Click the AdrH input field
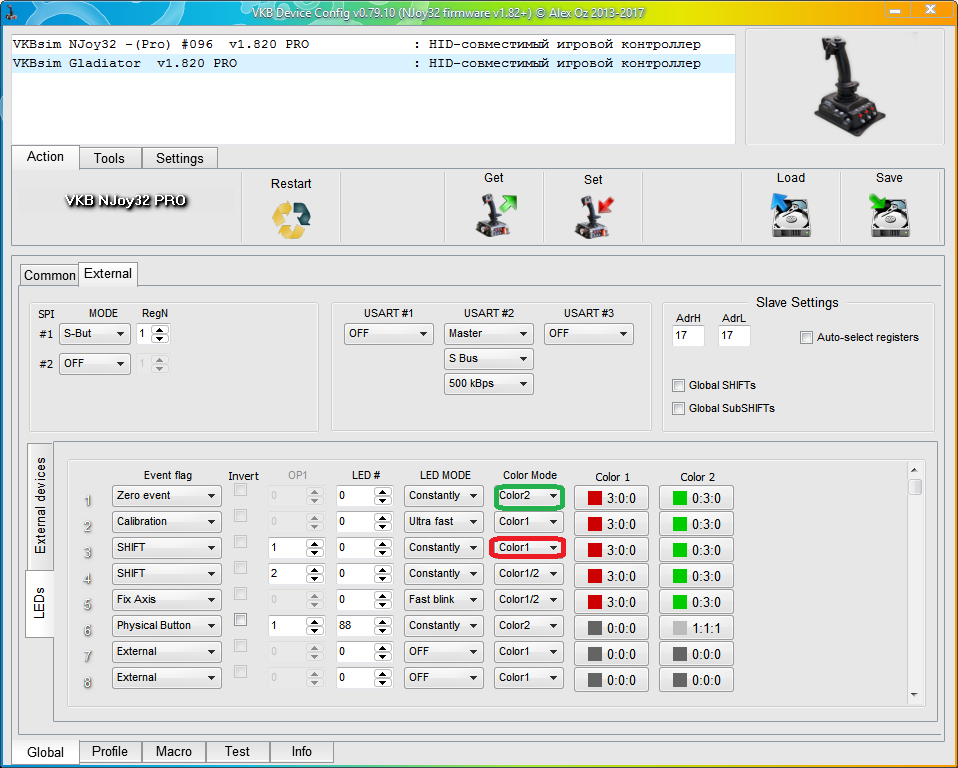958x768 pixels. (688, 335)
